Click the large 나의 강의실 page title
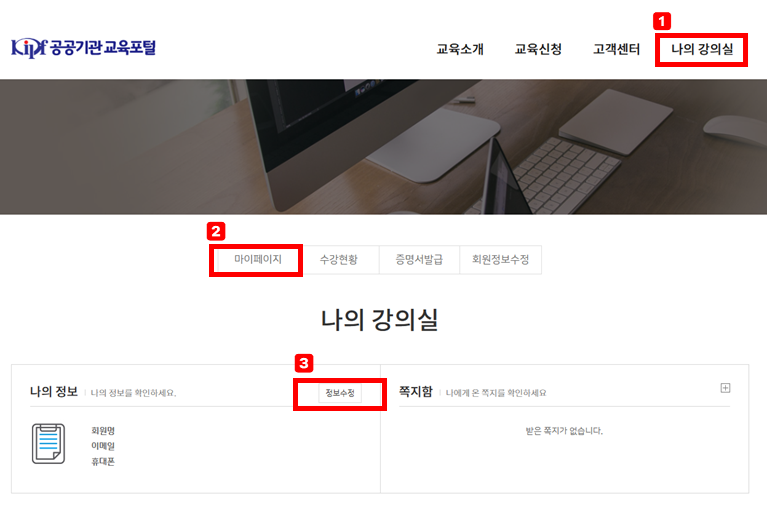Viewport: 767px width, 507px height. 379,321
